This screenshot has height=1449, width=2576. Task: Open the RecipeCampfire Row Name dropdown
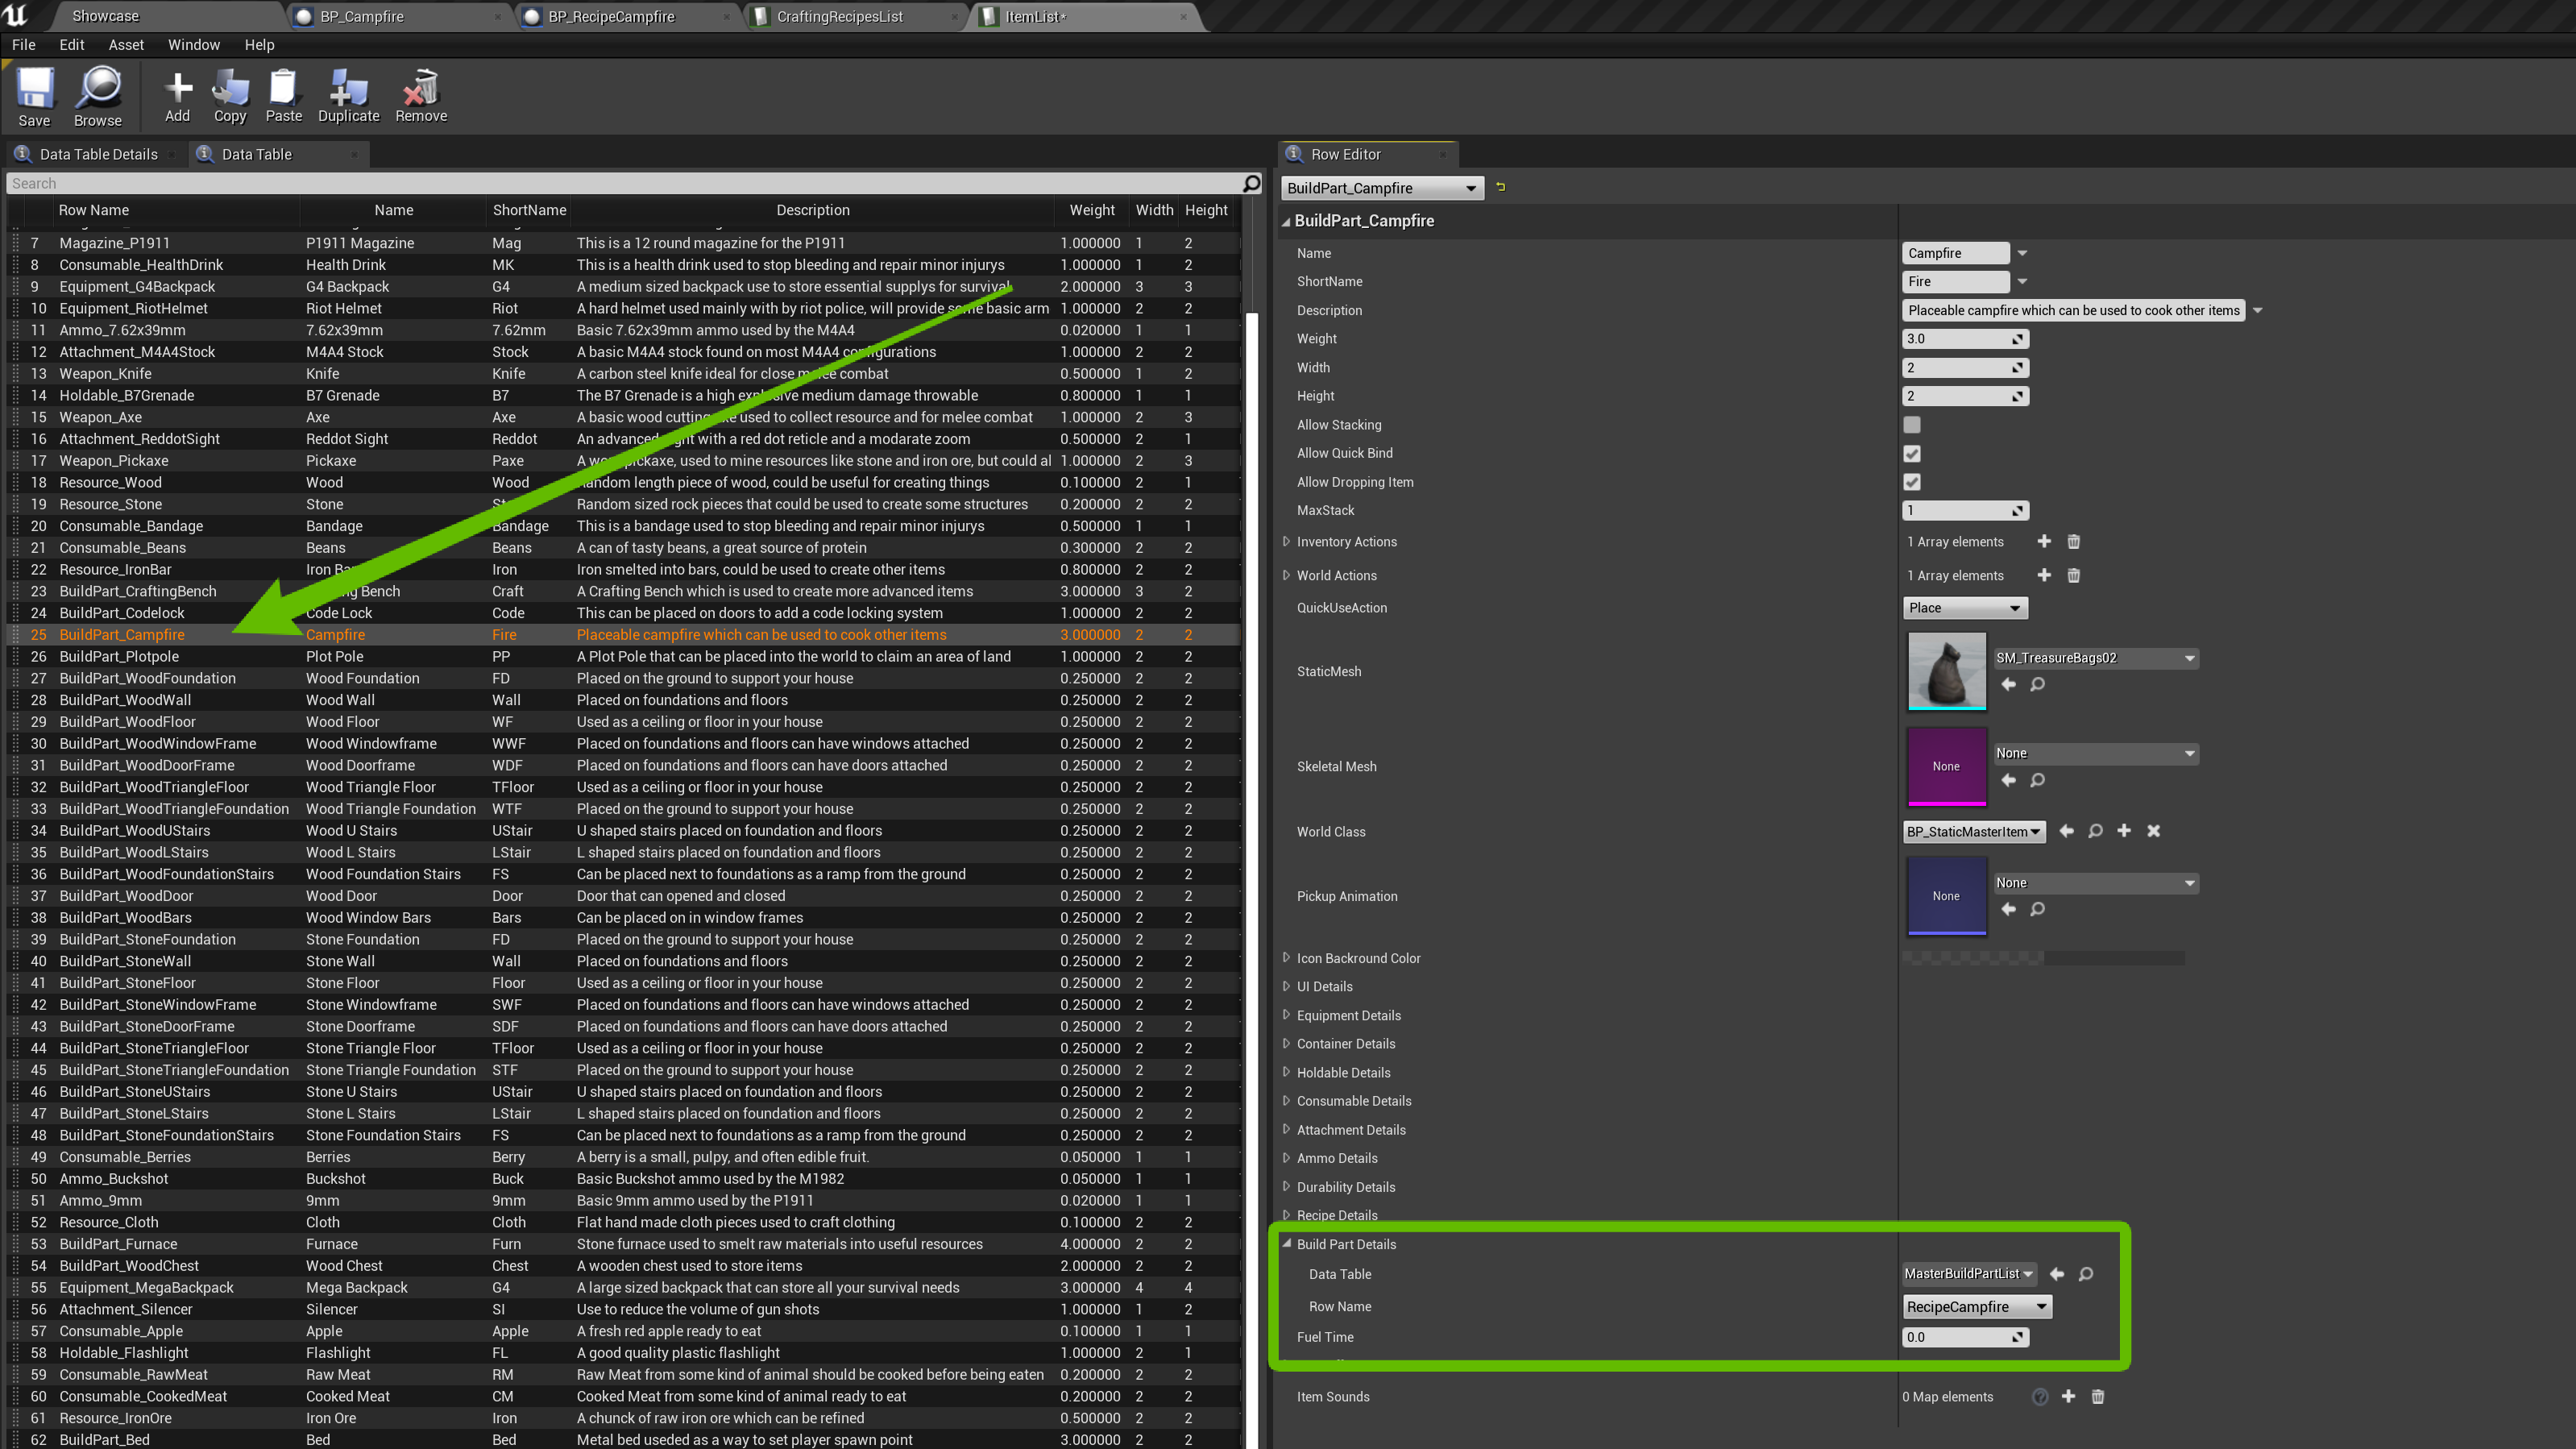click(x=1976, y=1306)
